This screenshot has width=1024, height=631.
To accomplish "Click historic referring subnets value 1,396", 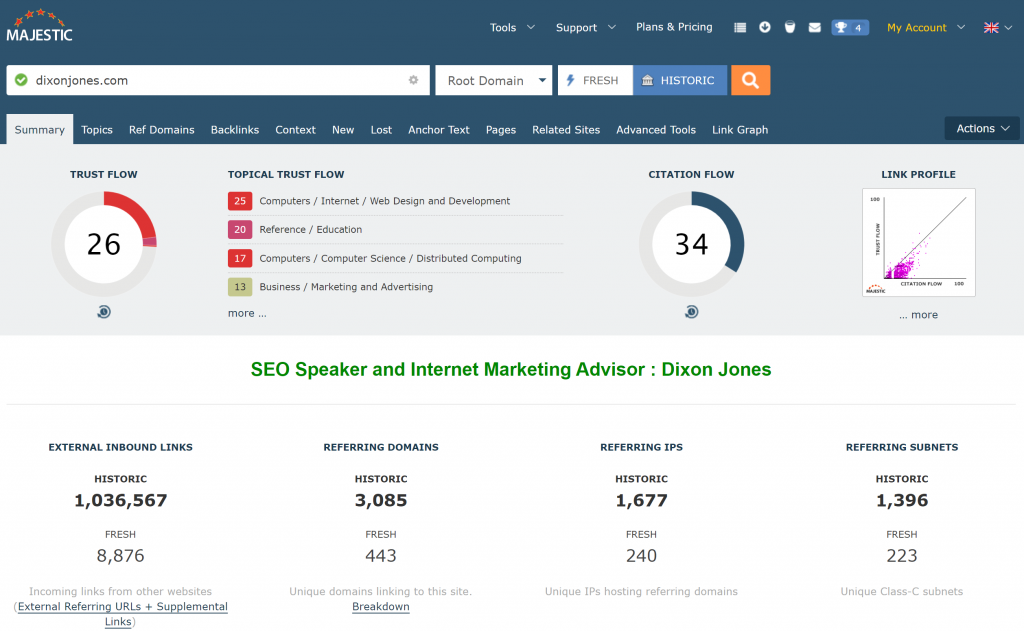I will pos(902,500).
